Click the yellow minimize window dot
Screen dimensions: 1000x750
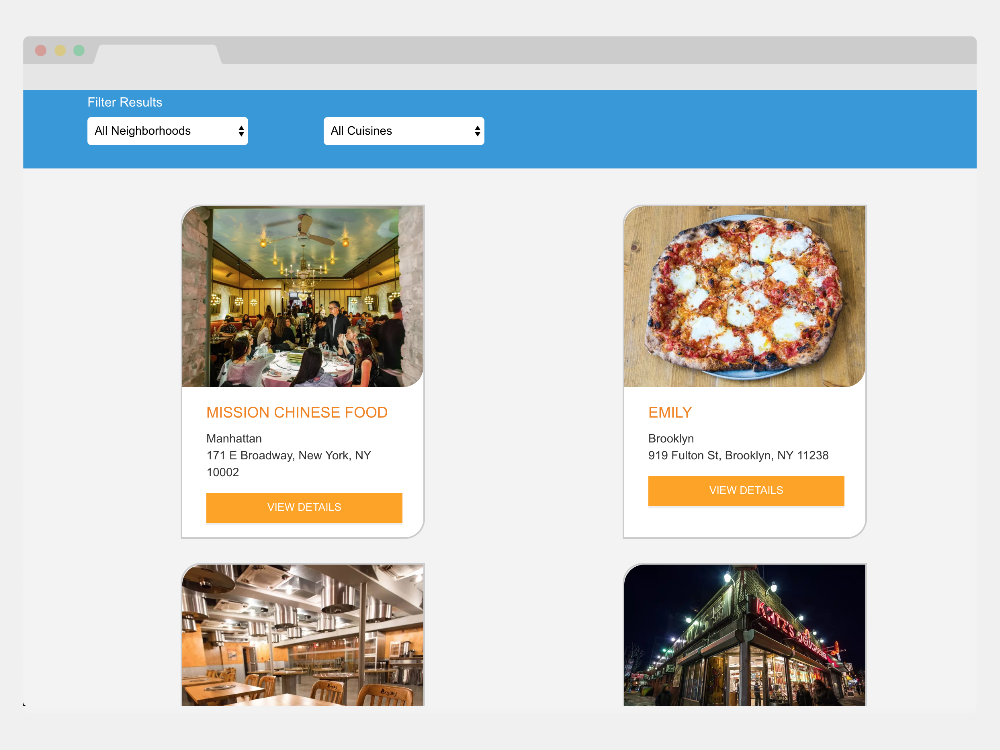click(60, 50)
